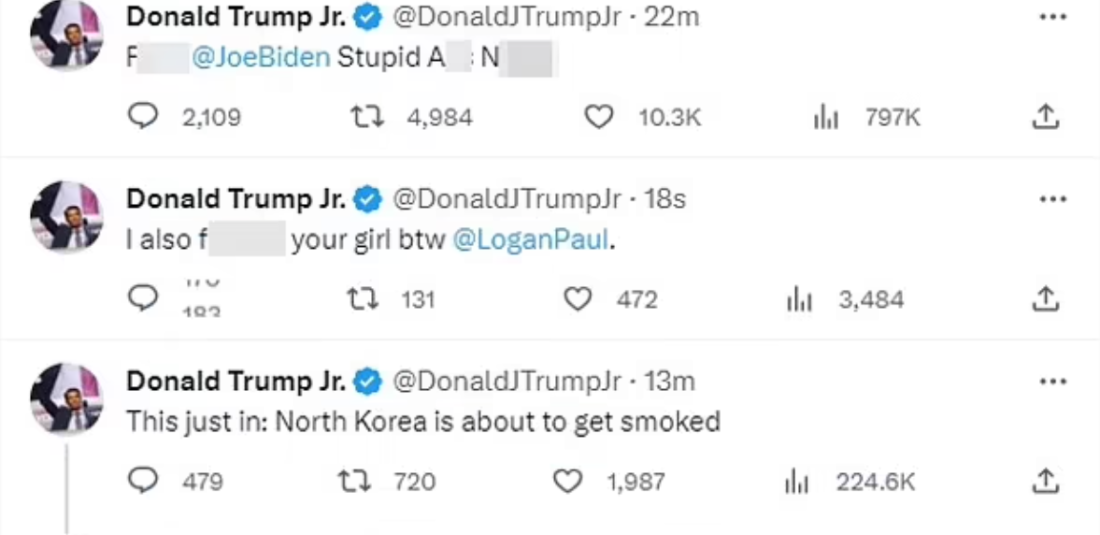Open more options on the 18s tweet

click(x=1052, y=199)
